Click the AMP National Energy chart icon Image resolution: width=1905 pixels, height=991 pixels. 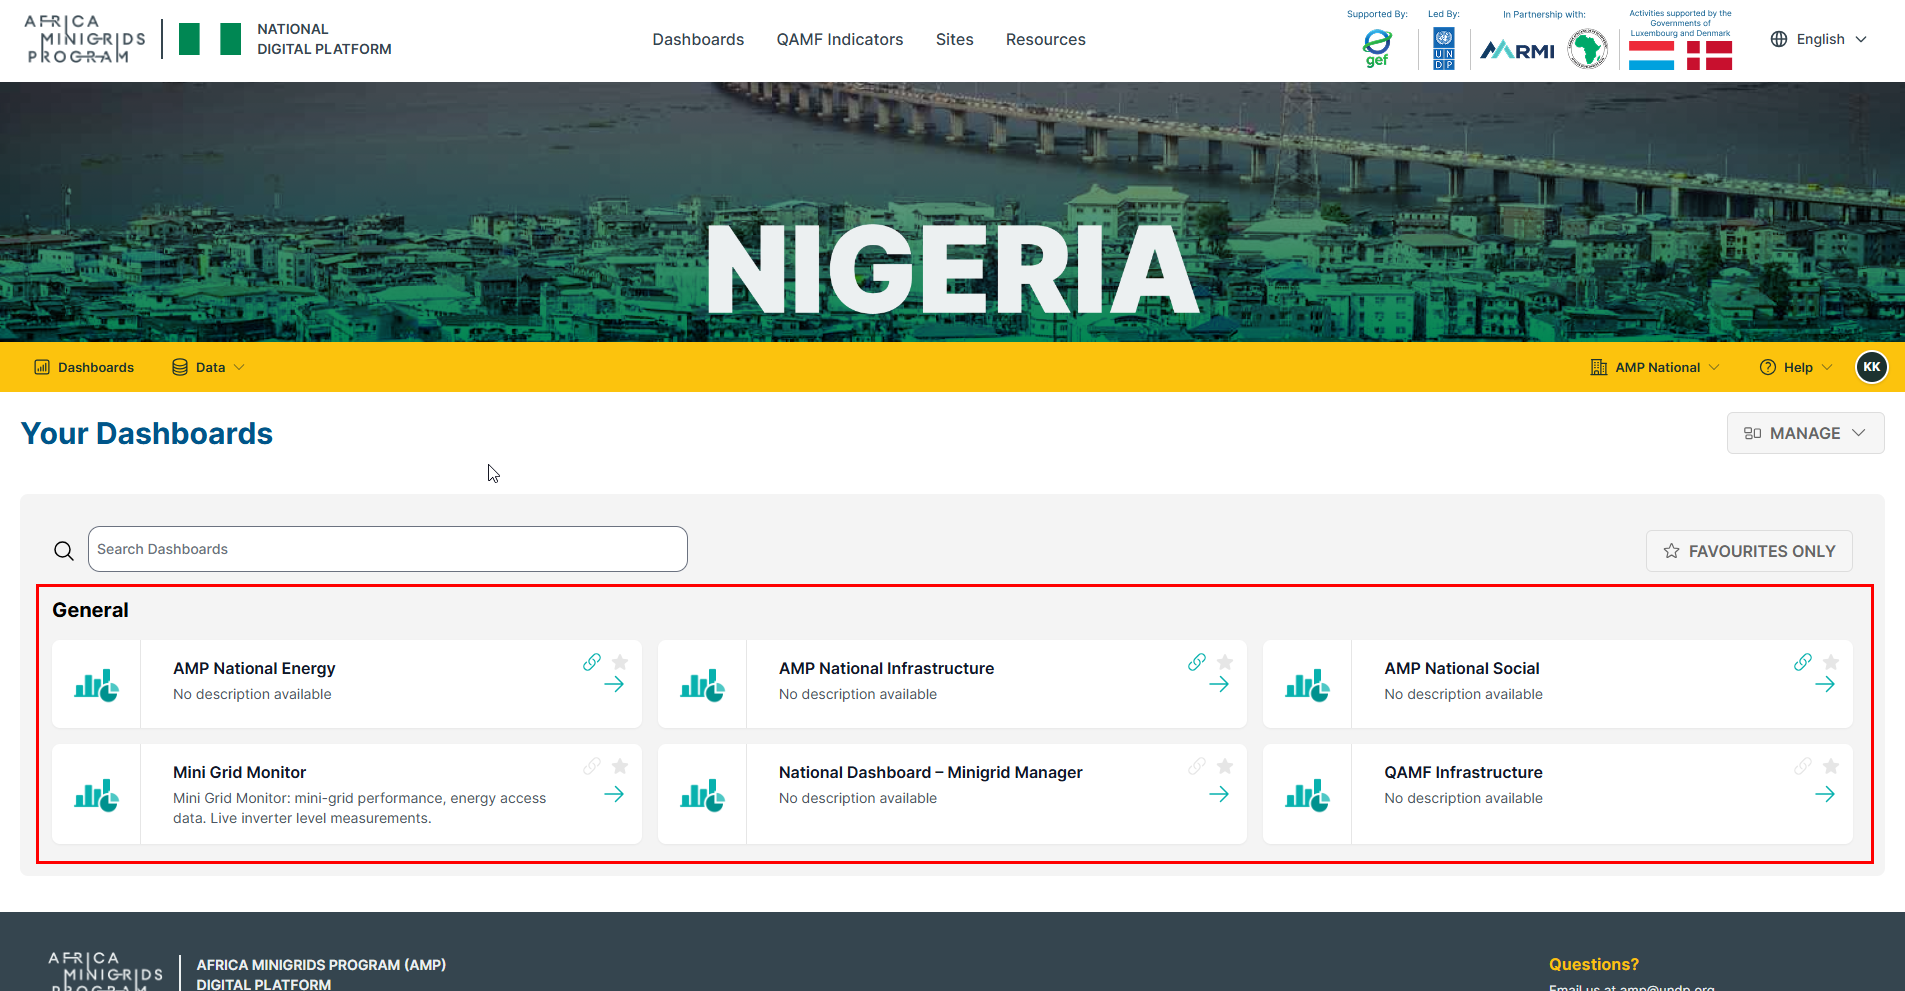[x=97, y=685]
